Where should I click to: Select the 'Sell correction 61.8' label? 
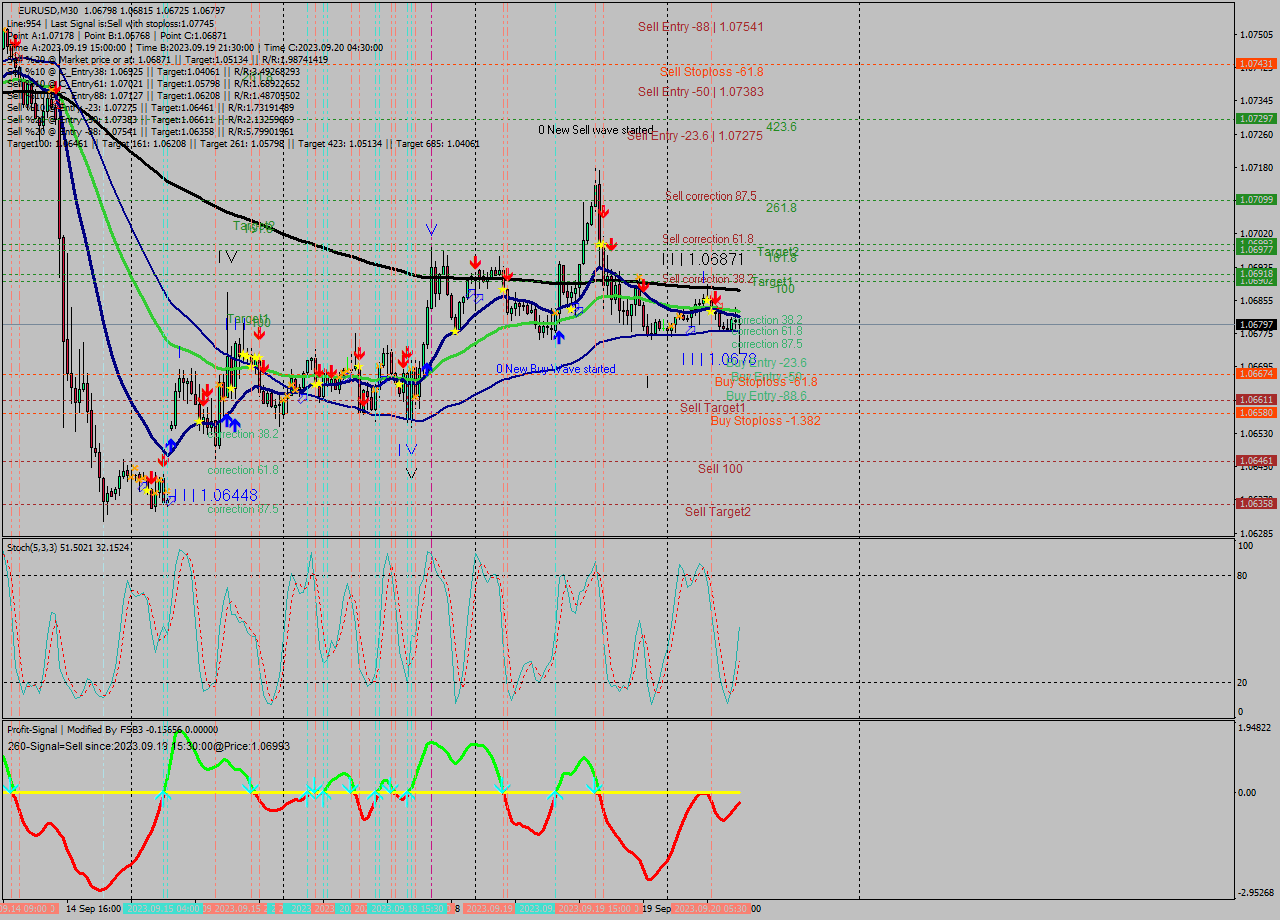point(708,239)
